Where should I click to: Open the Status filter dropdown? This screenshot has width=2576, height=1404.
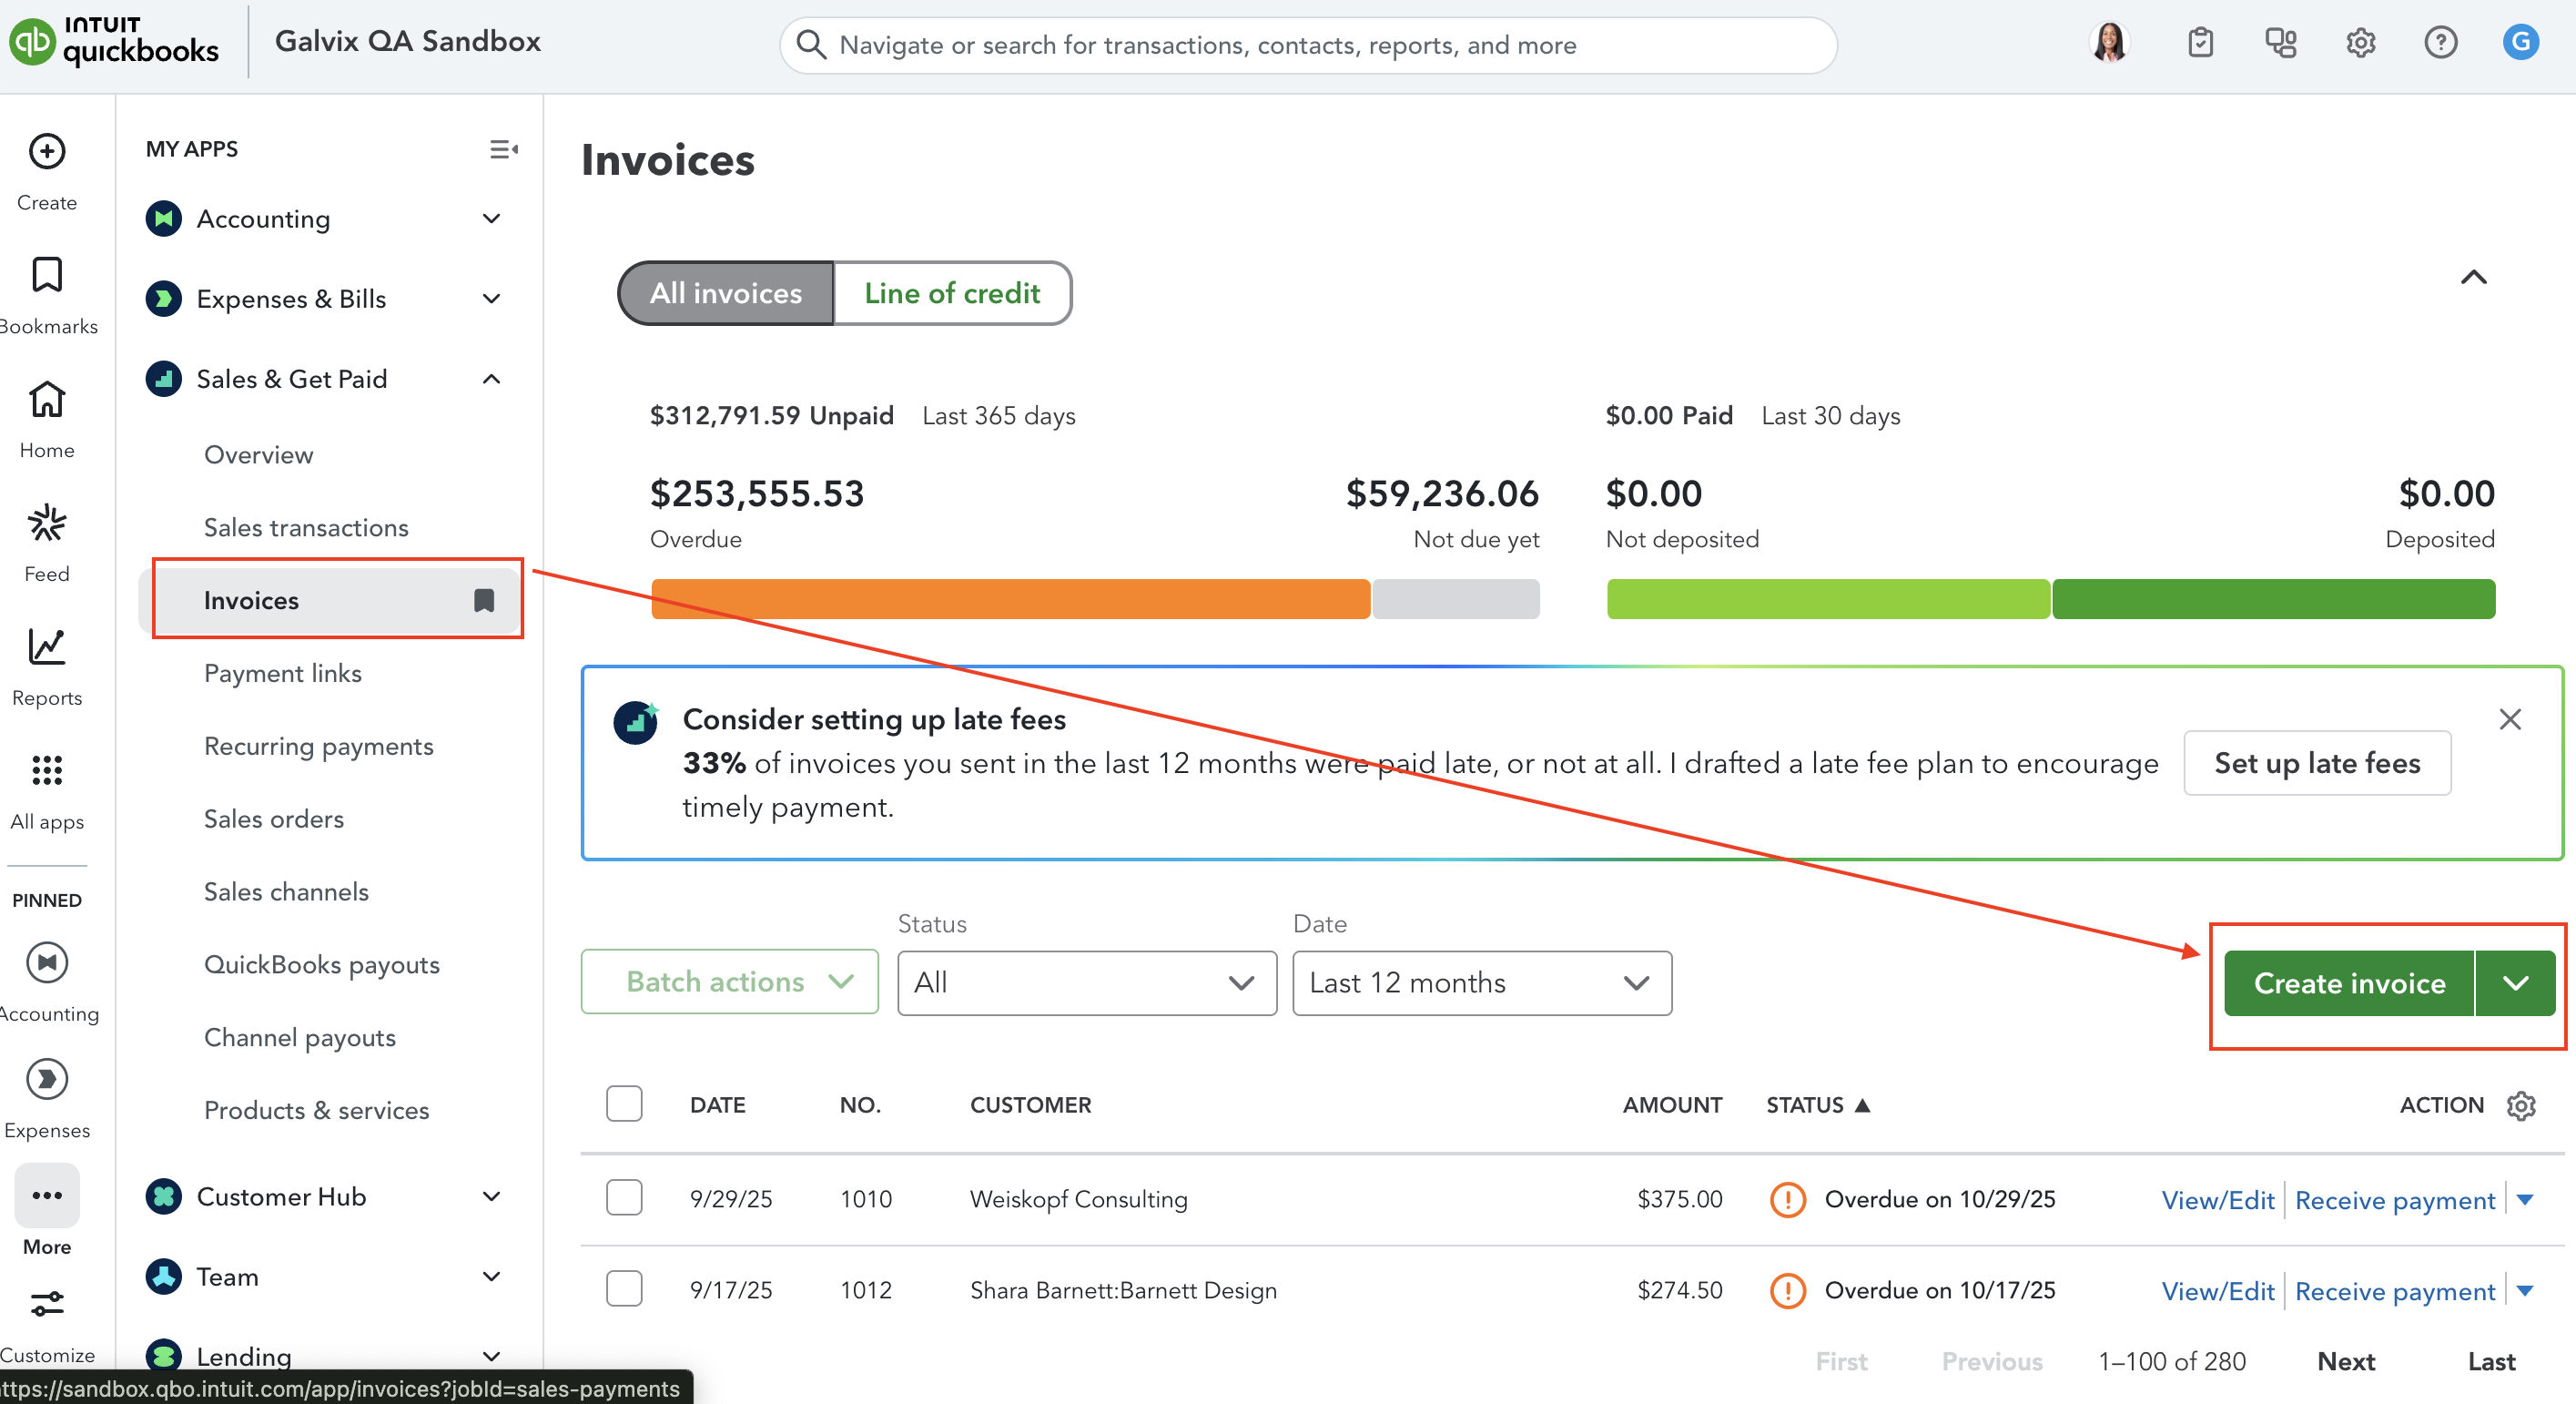point(1086,983)
